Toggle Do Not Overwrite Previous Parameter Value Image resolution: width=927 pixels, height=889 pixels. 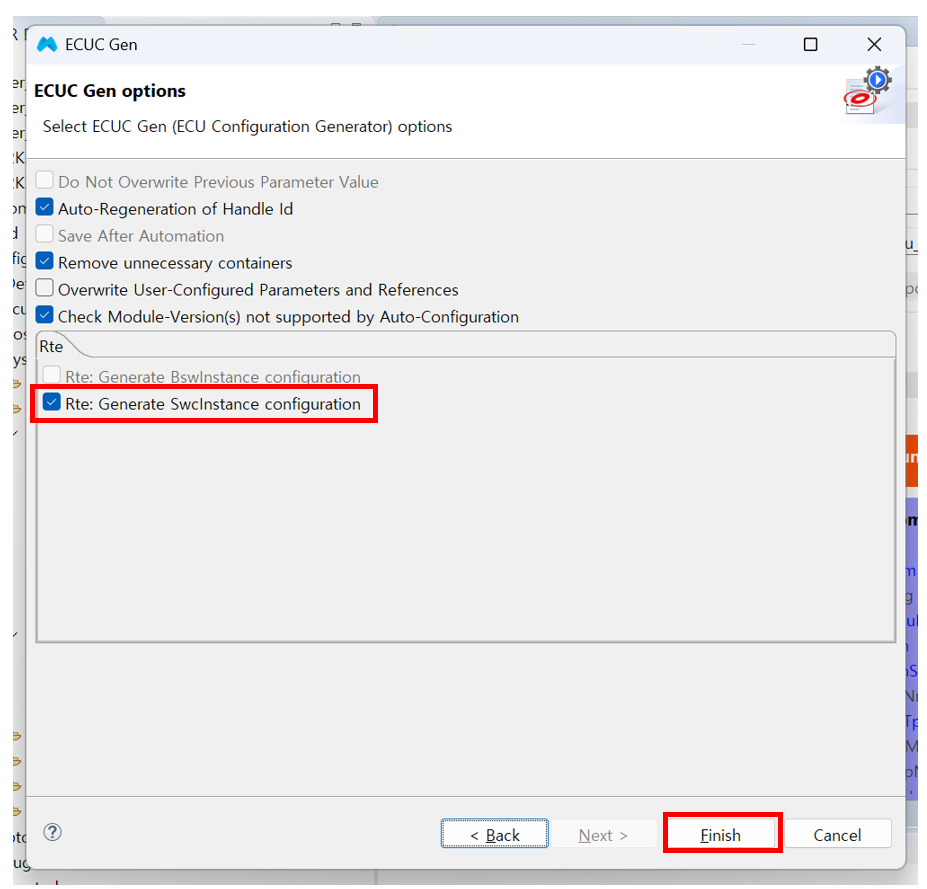coord(45,181)
